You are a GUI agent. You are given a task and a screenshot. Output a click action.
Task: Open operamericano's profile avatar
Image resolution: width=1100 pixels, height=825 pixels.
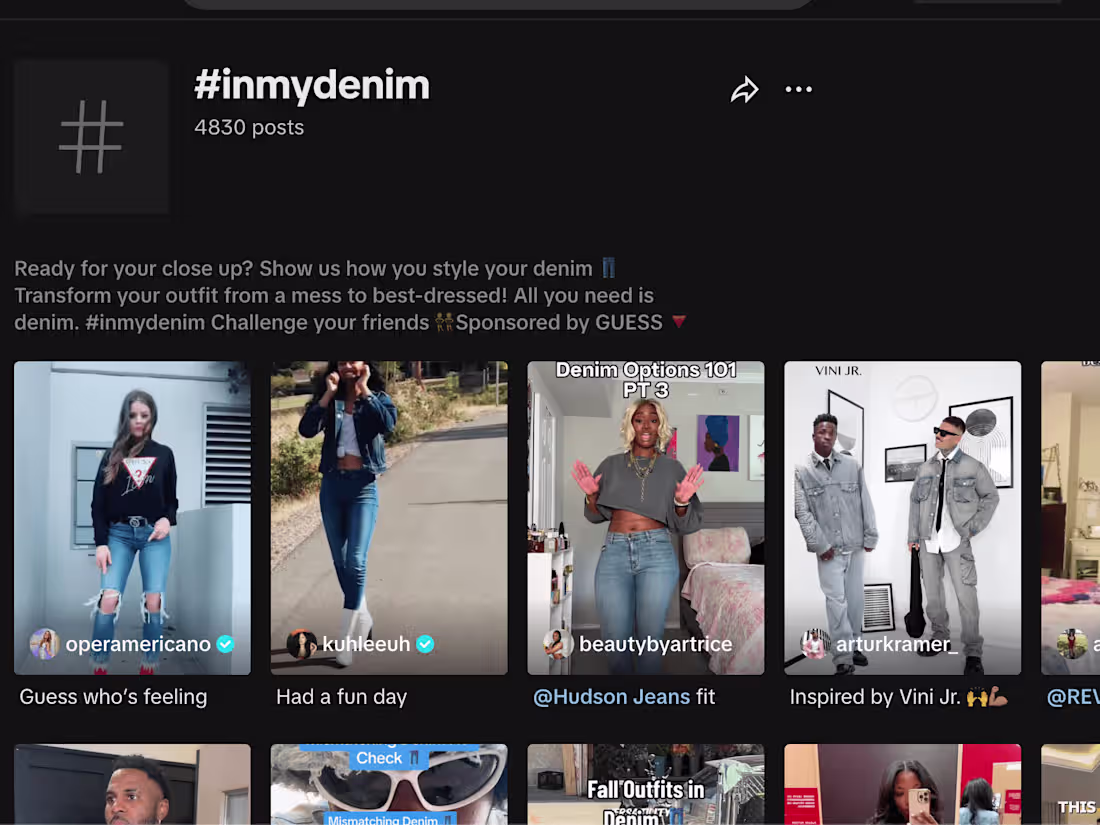point(45,644)
